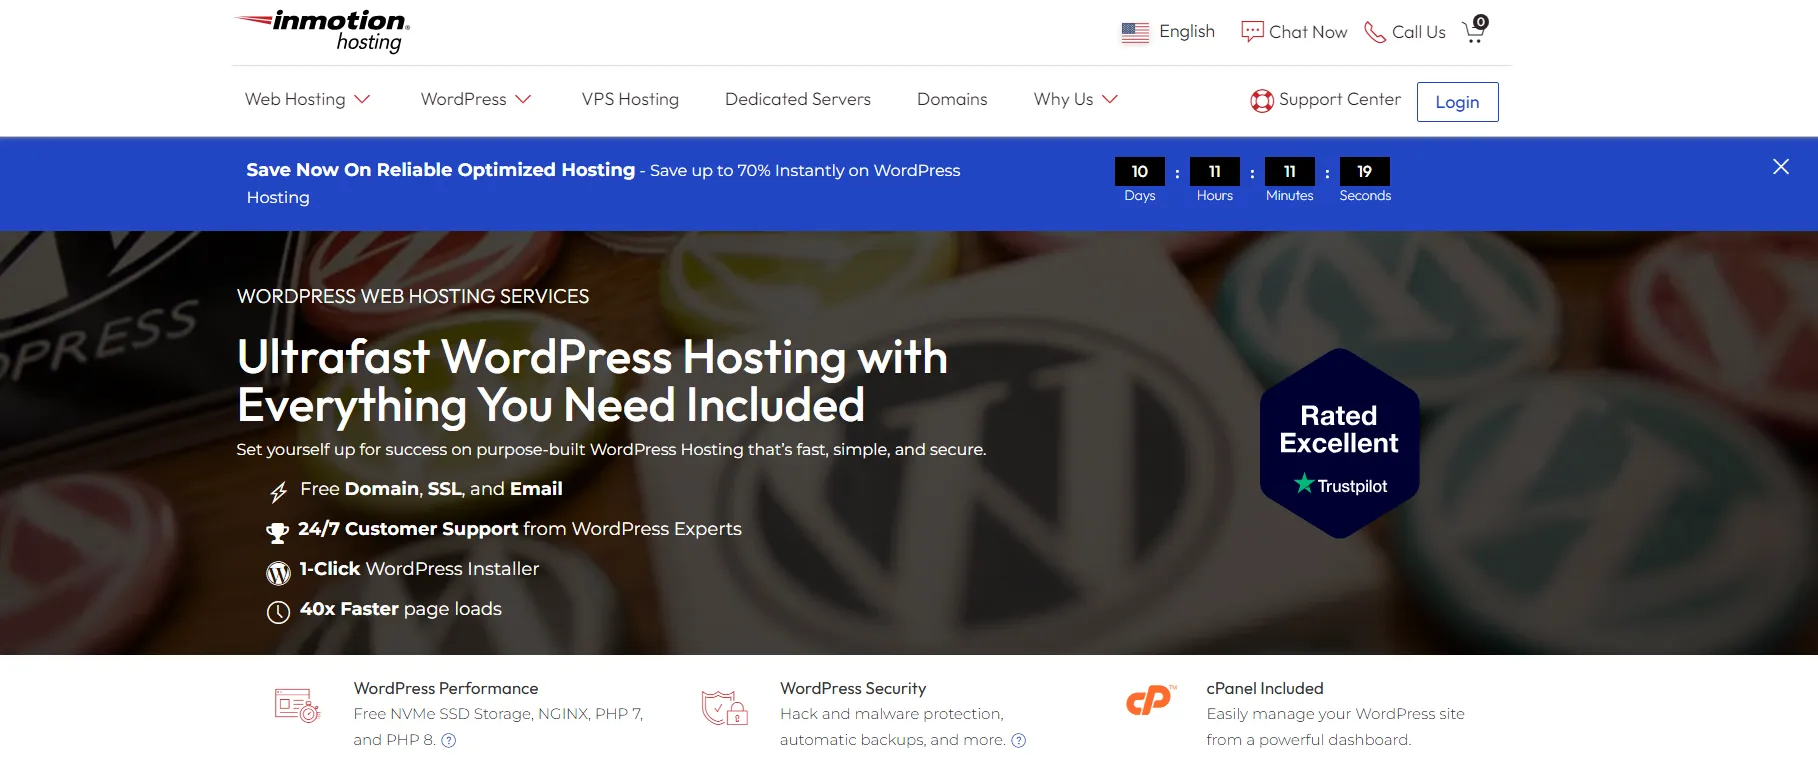Open the Domains nav item
Viewport: 1818px width, 772px height.
[952, 99]
